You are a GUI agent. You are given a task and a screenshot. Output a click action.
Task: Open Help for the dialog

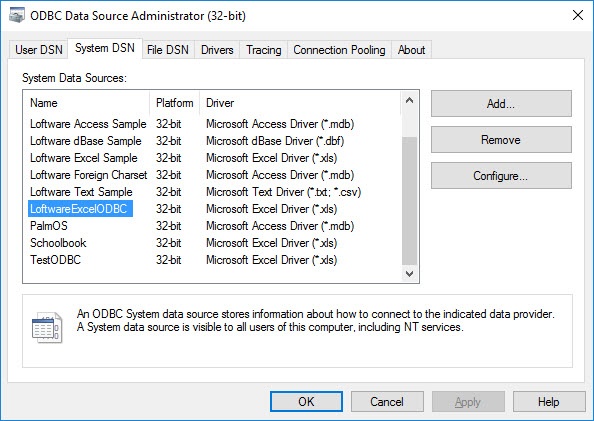point(549,401)
